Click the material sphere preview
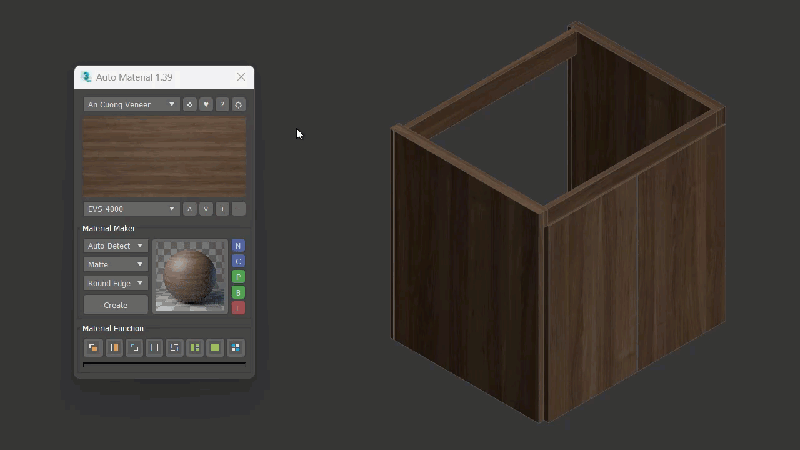Image resolution: width=800 pixels, height=450 pixels. (189, 276)
